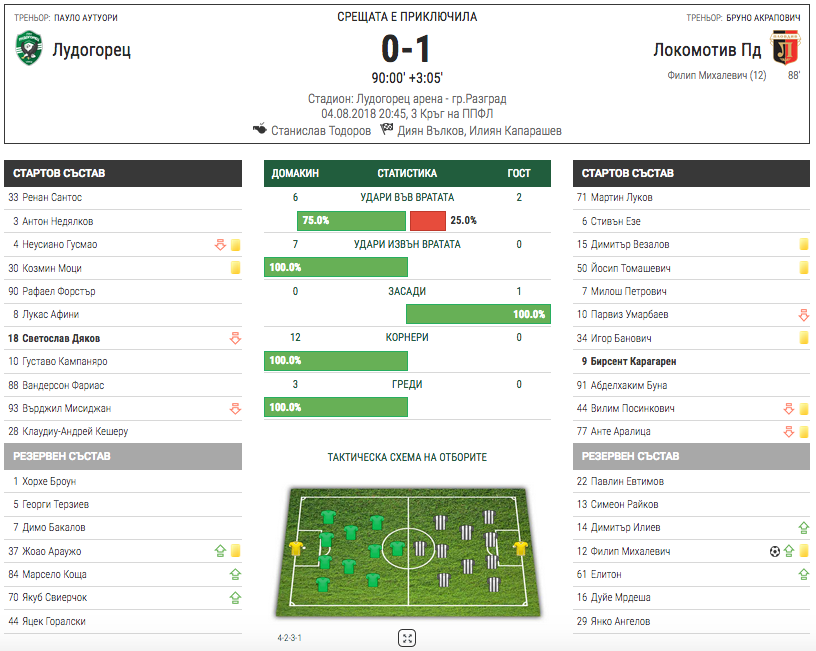This screenshot has width=816, height=651.
Task: Open player Бирсент Карагарен
Action: (x=629, y=361)
